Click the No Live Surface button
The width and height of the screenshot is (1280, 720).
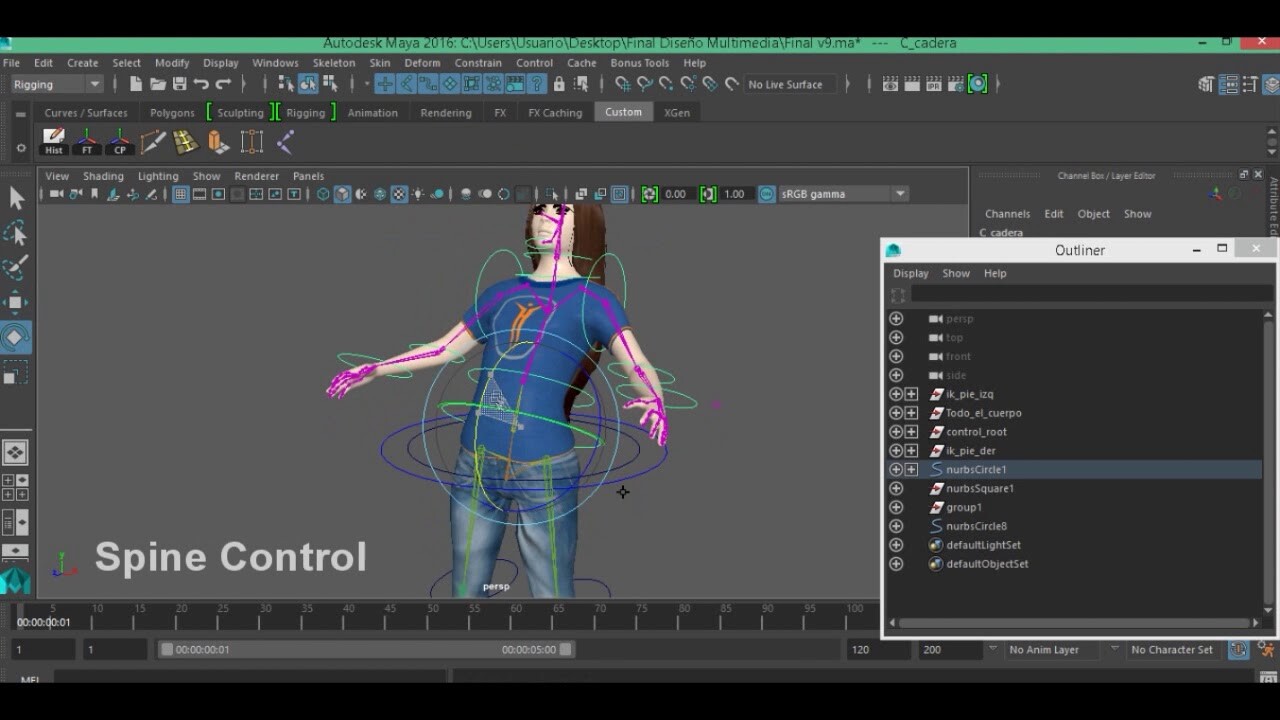789,84
